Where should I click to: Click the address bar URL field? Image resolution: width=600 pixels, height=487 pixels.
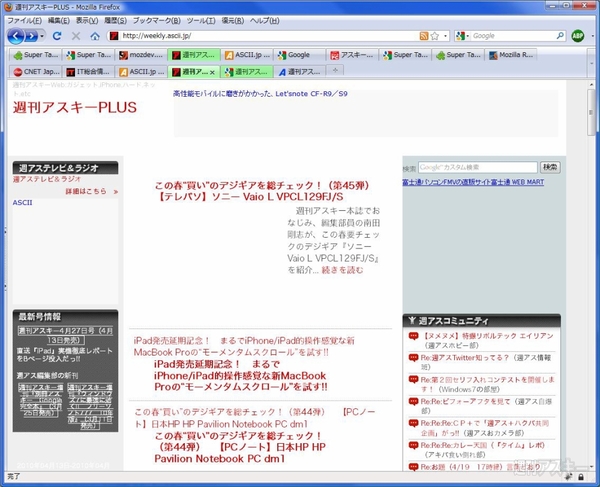click(x=268, y=36)
